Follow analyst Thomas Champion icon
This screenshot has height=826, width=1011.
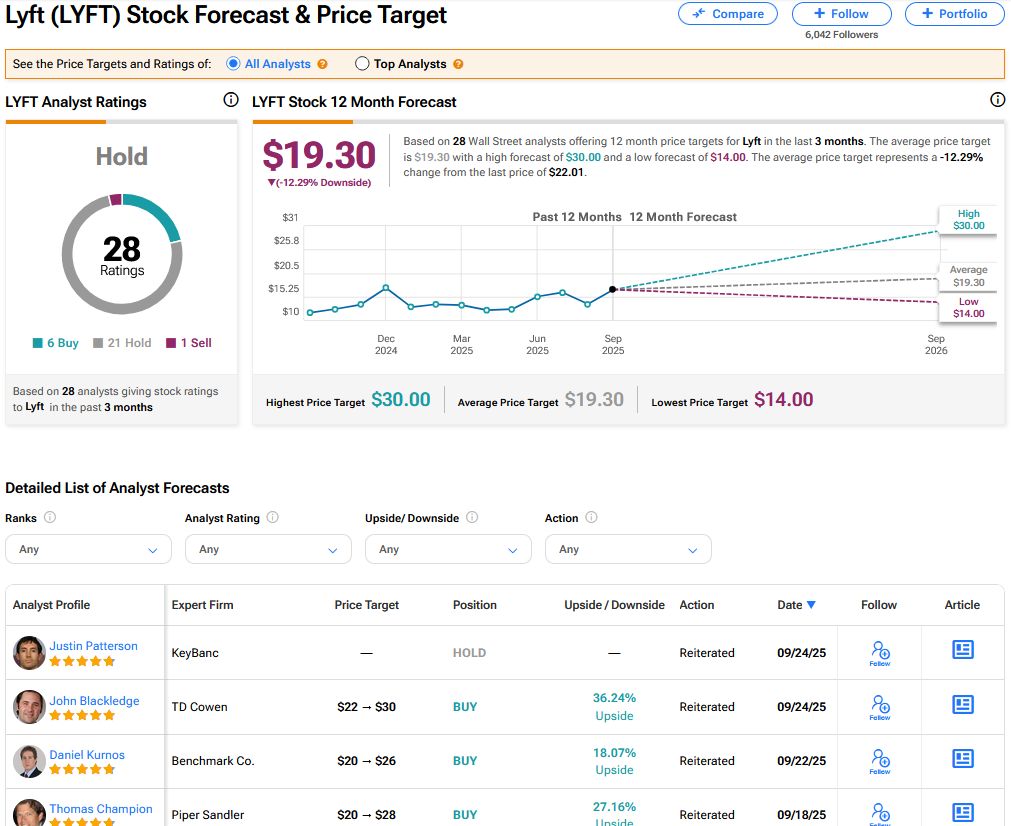880,814
